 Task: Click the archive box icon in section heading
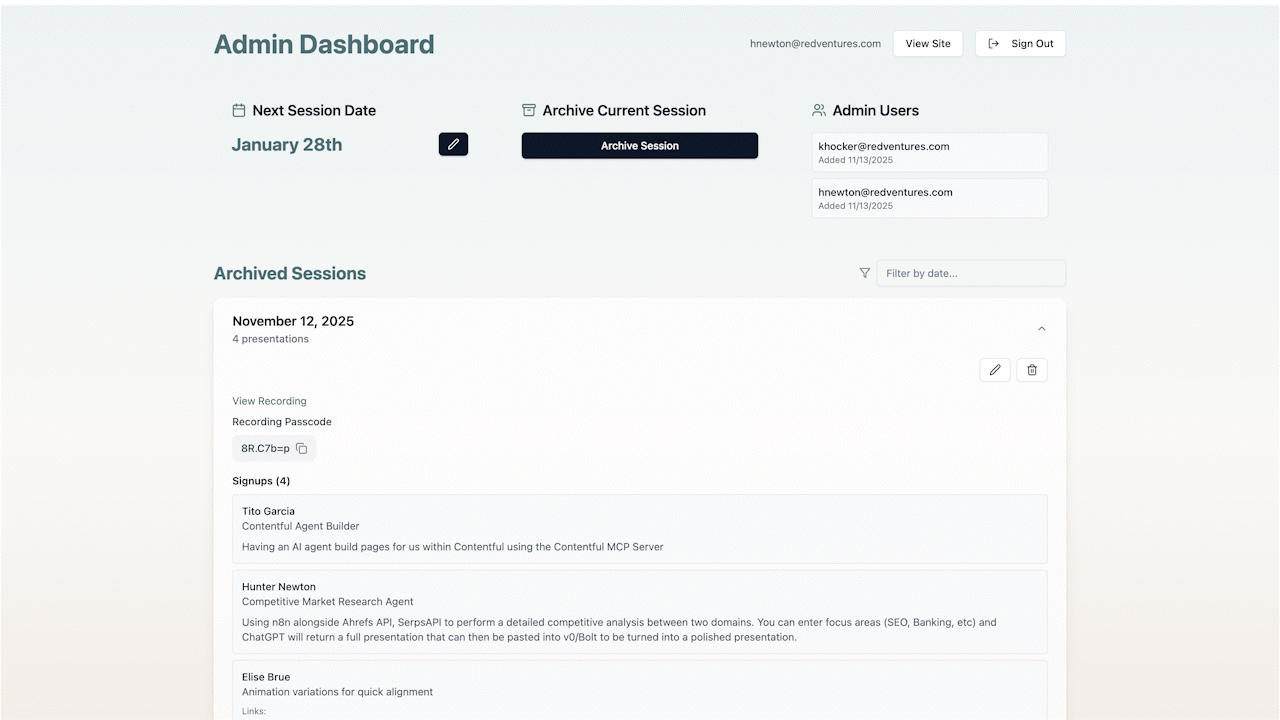(529, 110)
